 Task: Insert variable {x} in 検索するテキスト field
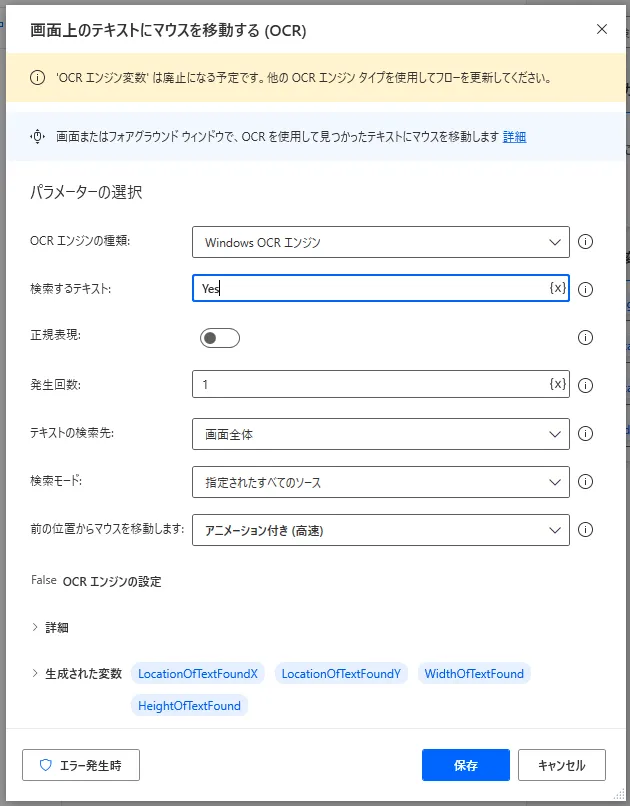[x=558, y=288]
